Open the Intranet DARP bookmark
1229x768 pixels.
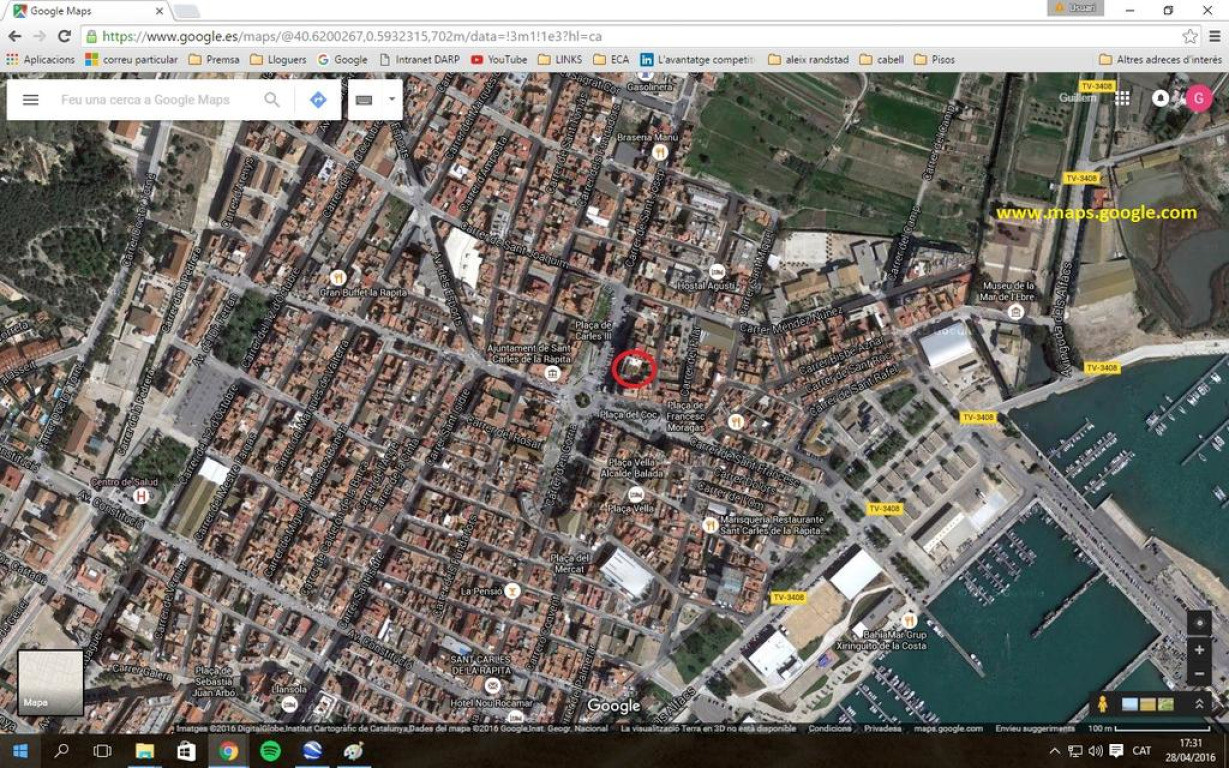coord(418,60)
